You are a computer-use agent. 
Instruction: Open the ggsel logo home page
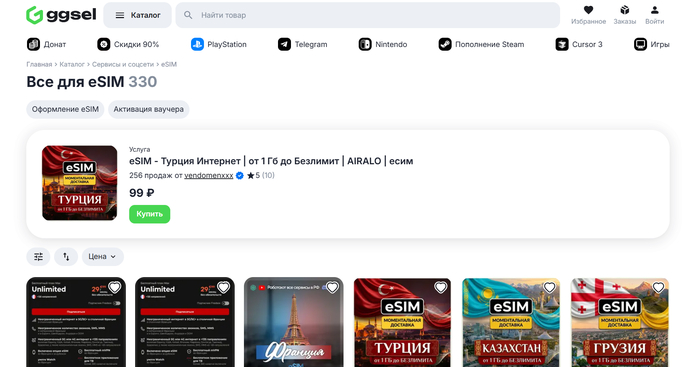pyautogui.click(x=61, y=15)
